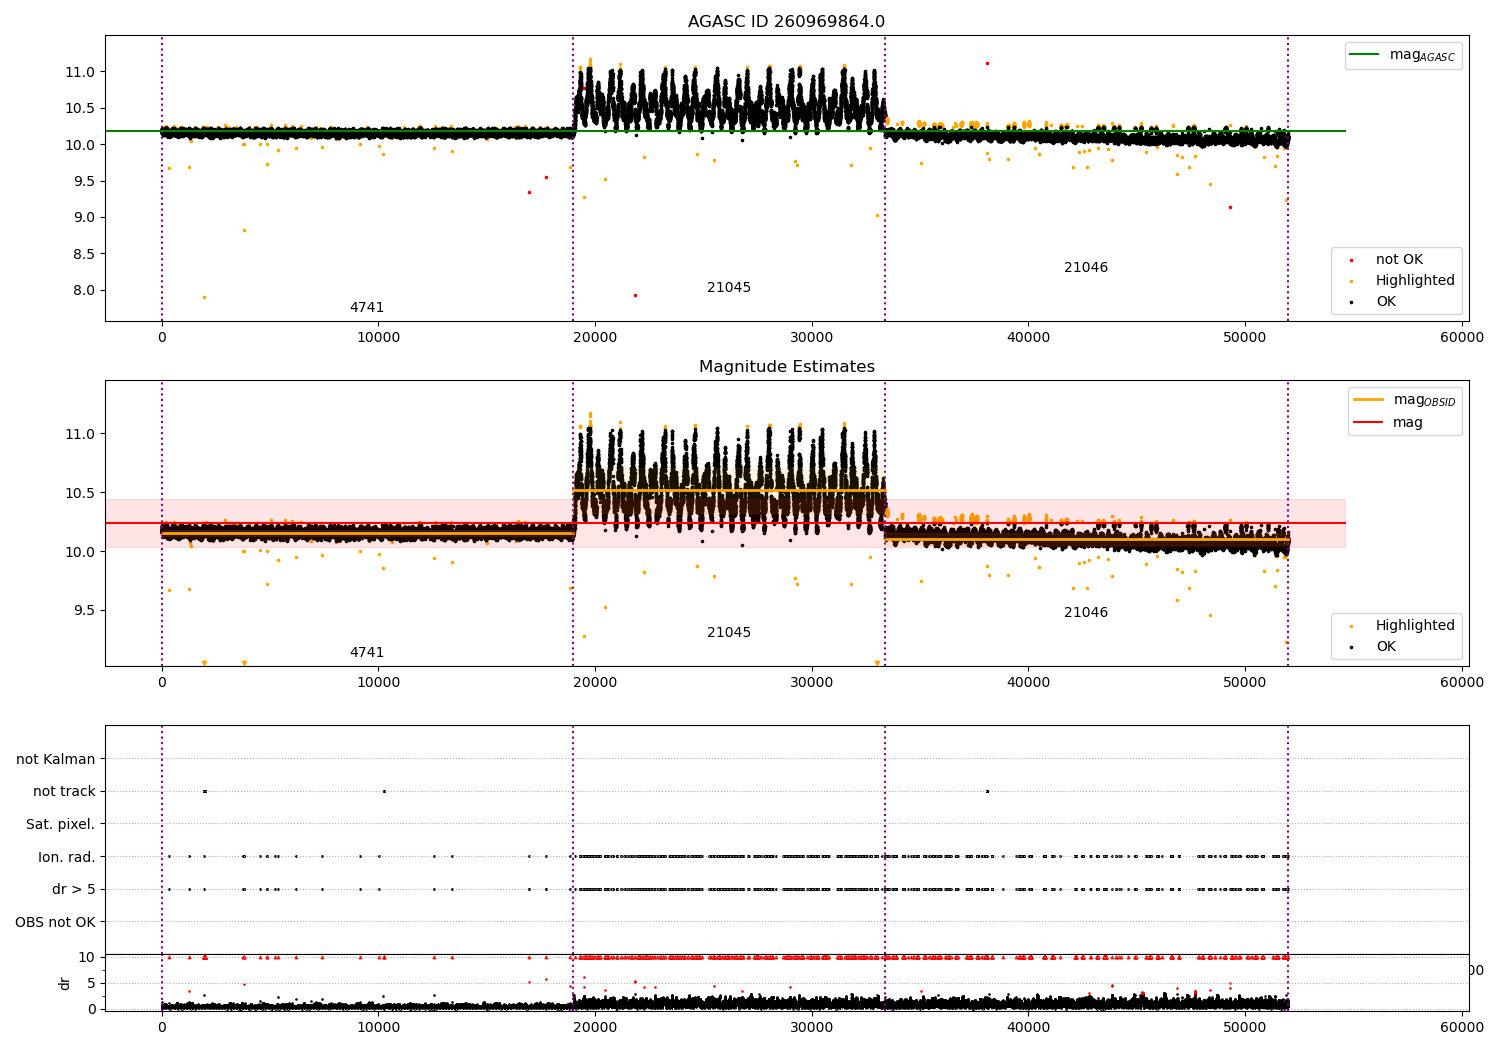
Task: Click the 20000 x-tick under bottom flags plot
Action: coord(595,1027)
